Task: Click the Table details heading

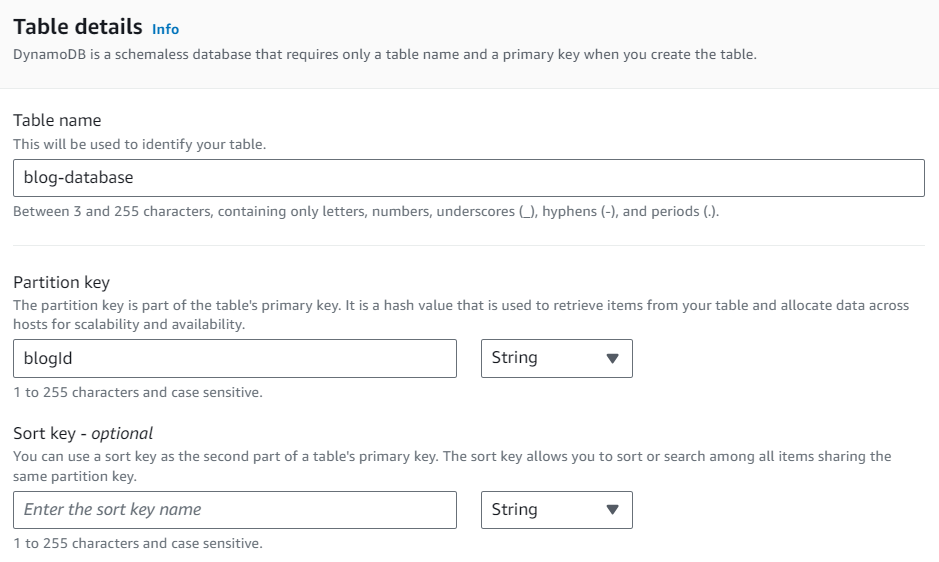Action: 78,27
